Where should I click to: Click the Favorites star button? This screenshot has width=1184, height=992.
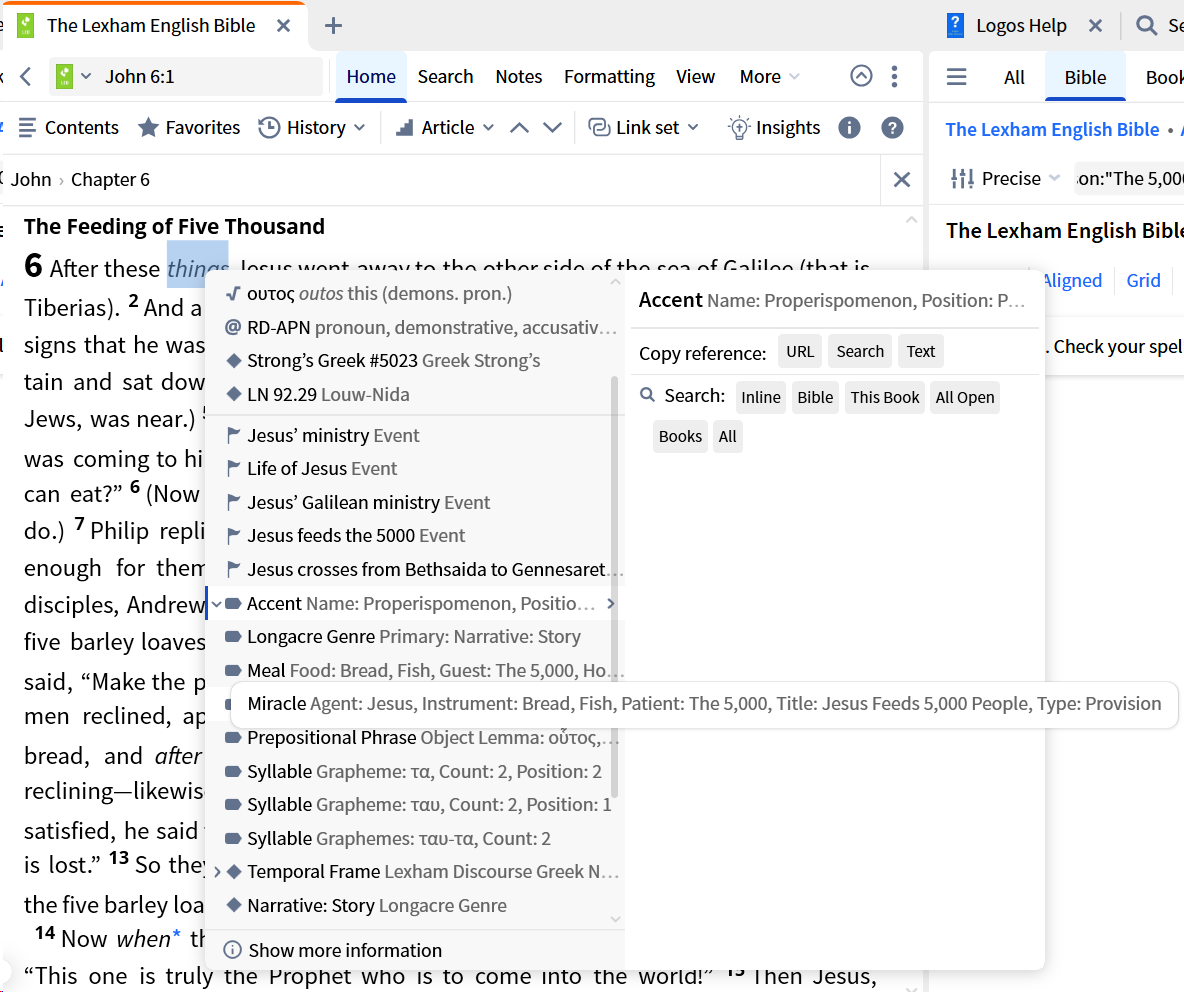(x=189, y=128)
